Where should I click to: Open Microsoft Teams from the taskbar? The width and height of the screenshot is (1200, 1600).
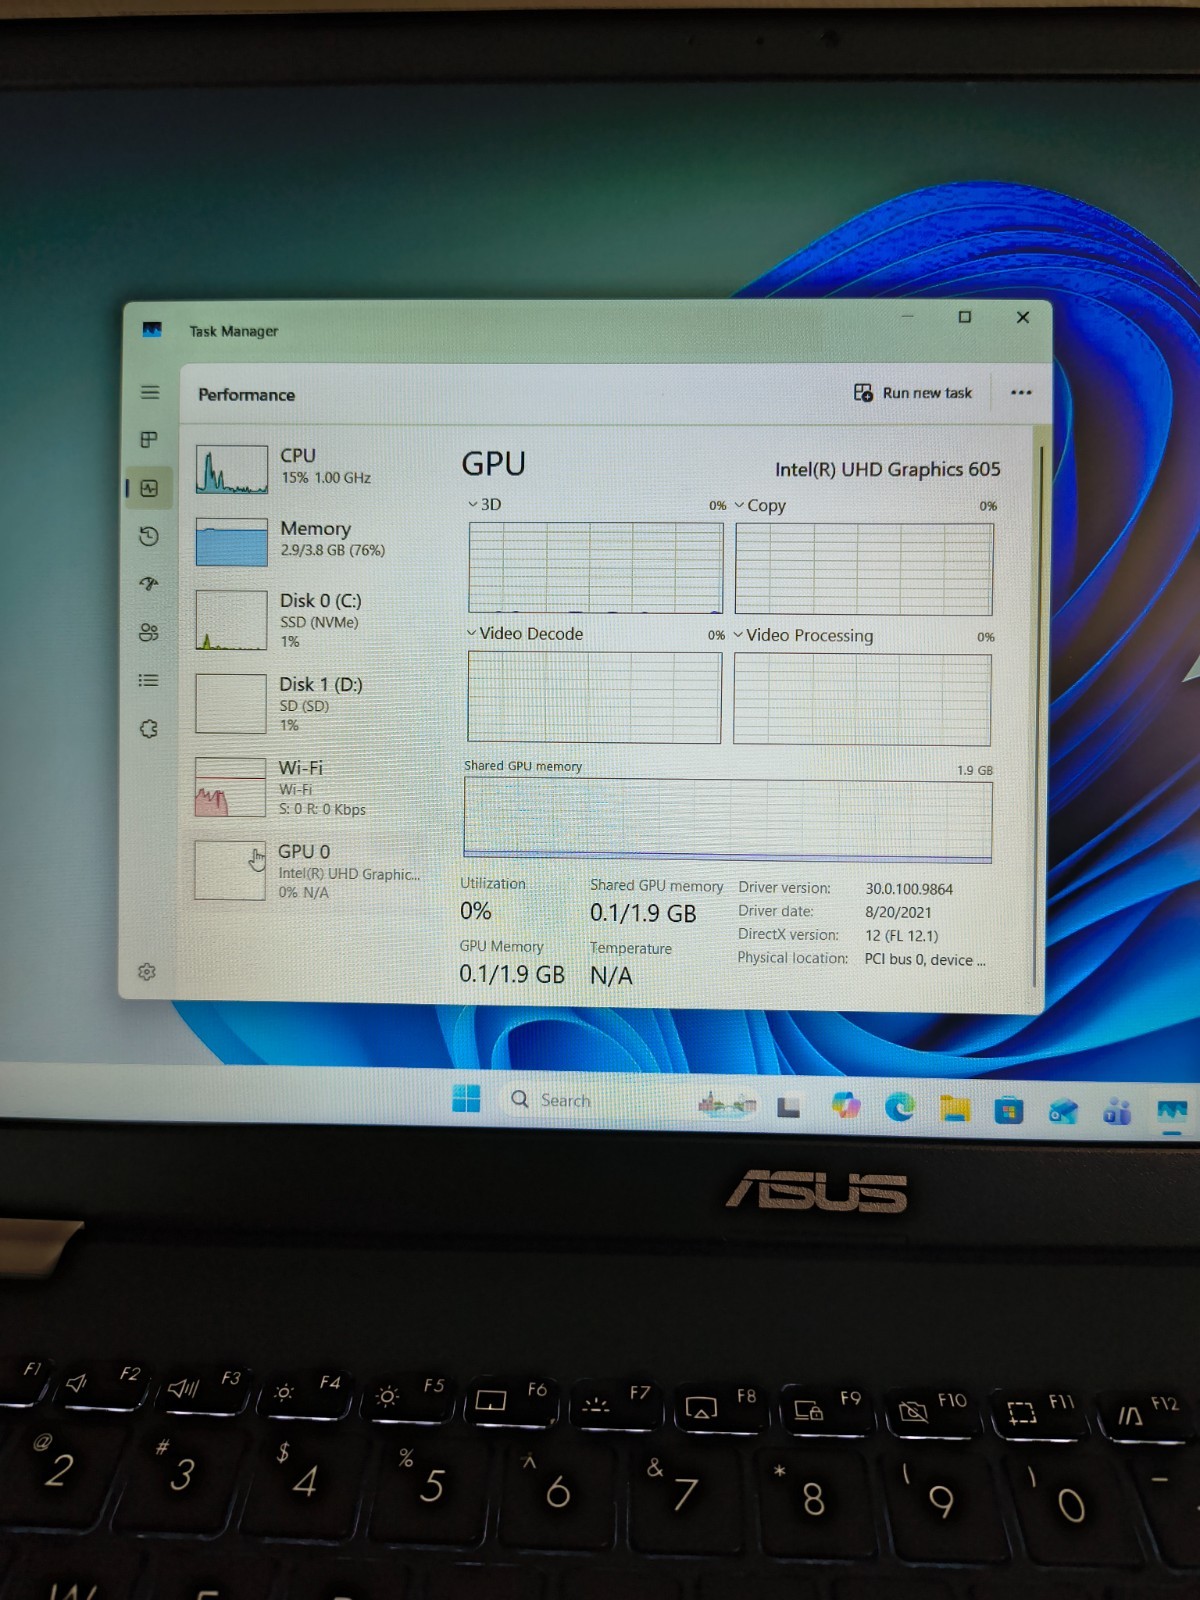(1117, 1112)
